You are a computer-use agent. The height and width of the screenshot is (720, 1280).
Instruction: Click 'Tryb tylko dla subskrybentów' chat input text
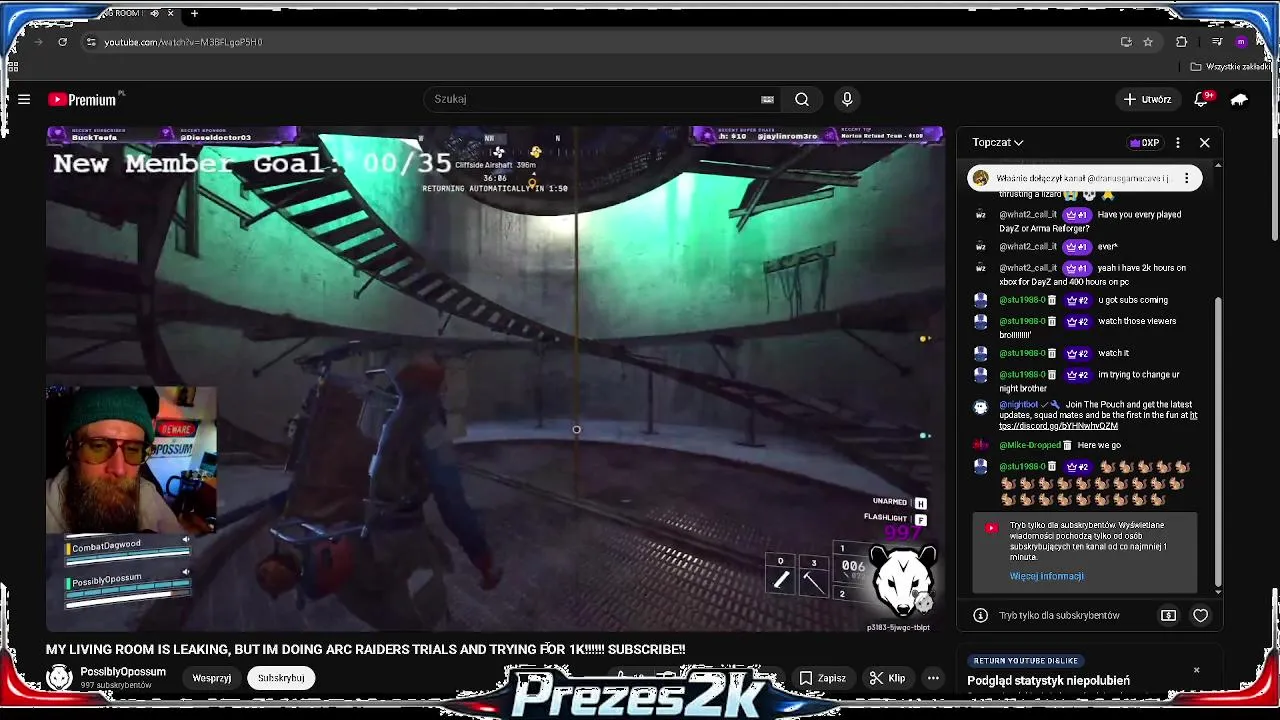(x=1059, y=615)
